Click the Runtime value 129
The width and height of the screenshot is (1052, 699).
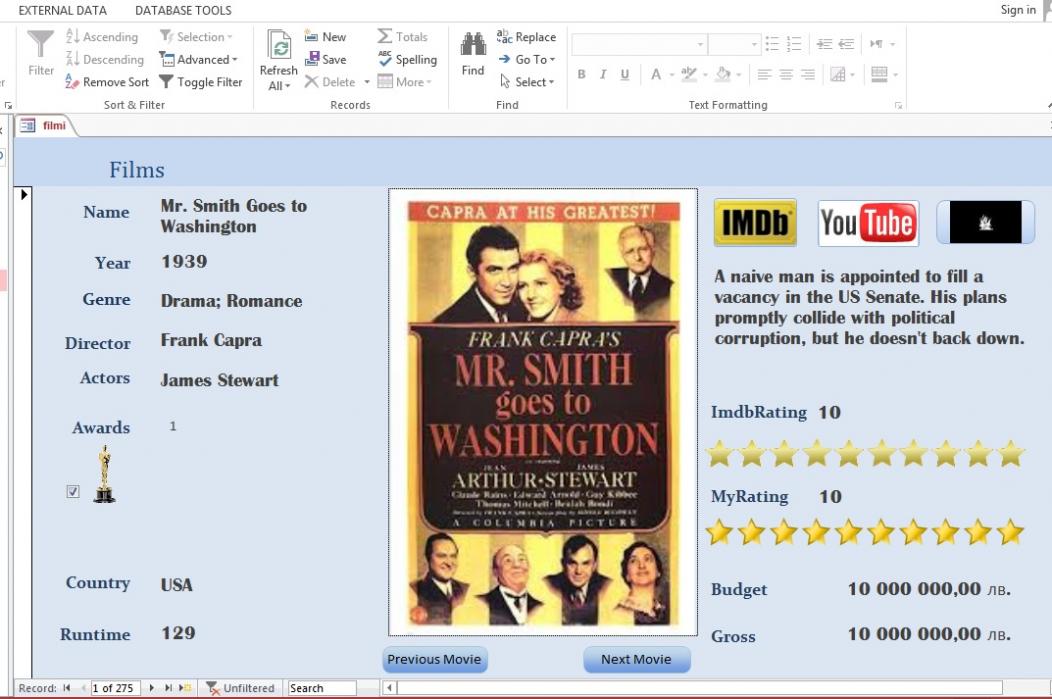pyautogui.click(x=178, y=633)
